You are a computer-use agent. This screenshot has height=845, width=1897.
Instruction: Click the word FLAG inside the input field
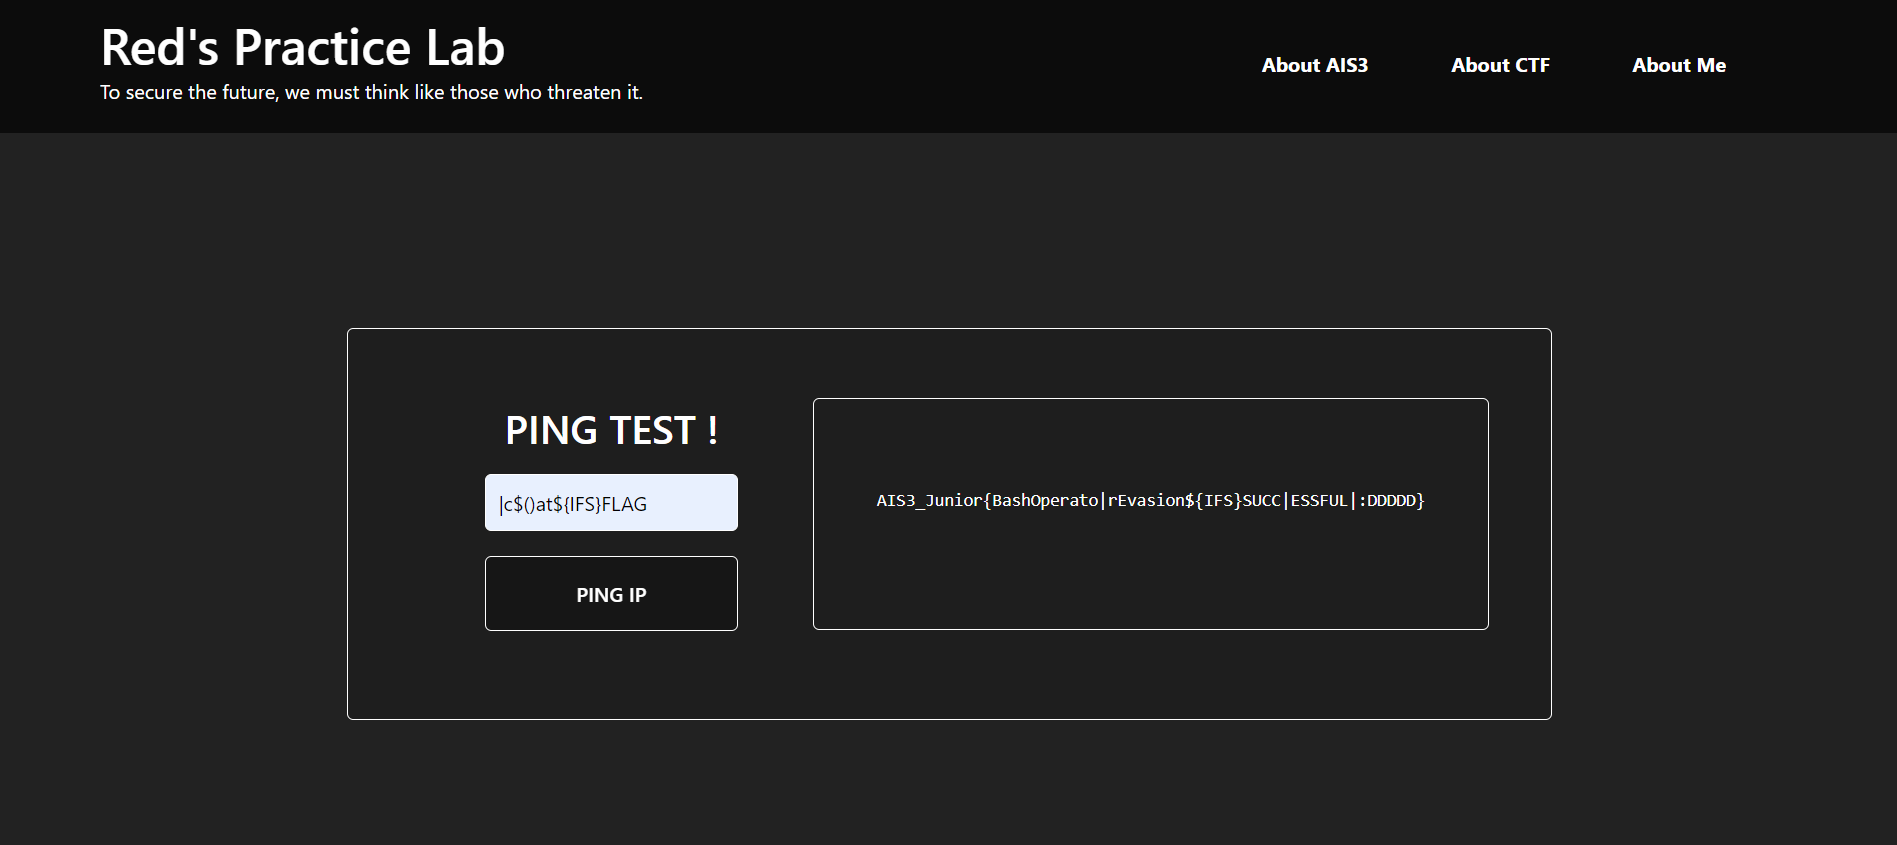[x=624, y=504]
